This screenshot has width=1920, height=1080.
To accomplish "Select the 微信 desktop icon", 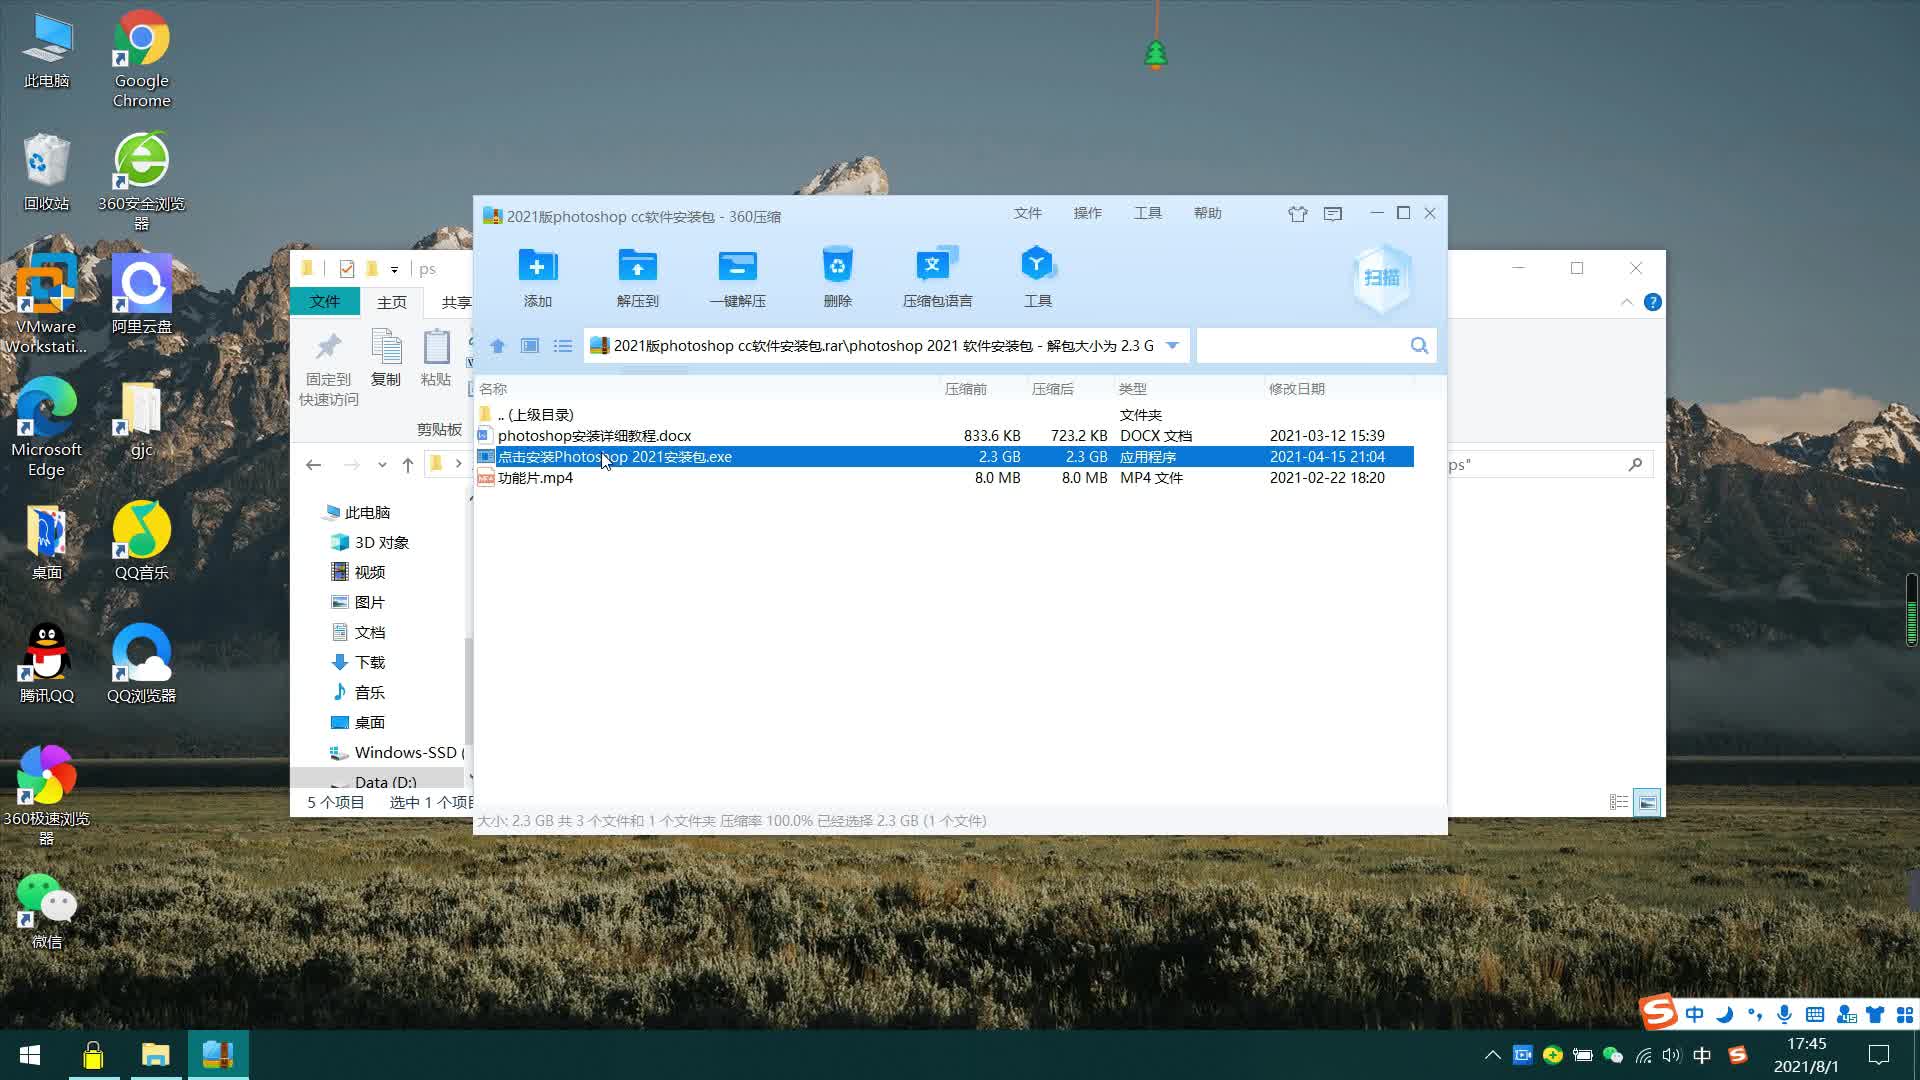I will [46, 910].
